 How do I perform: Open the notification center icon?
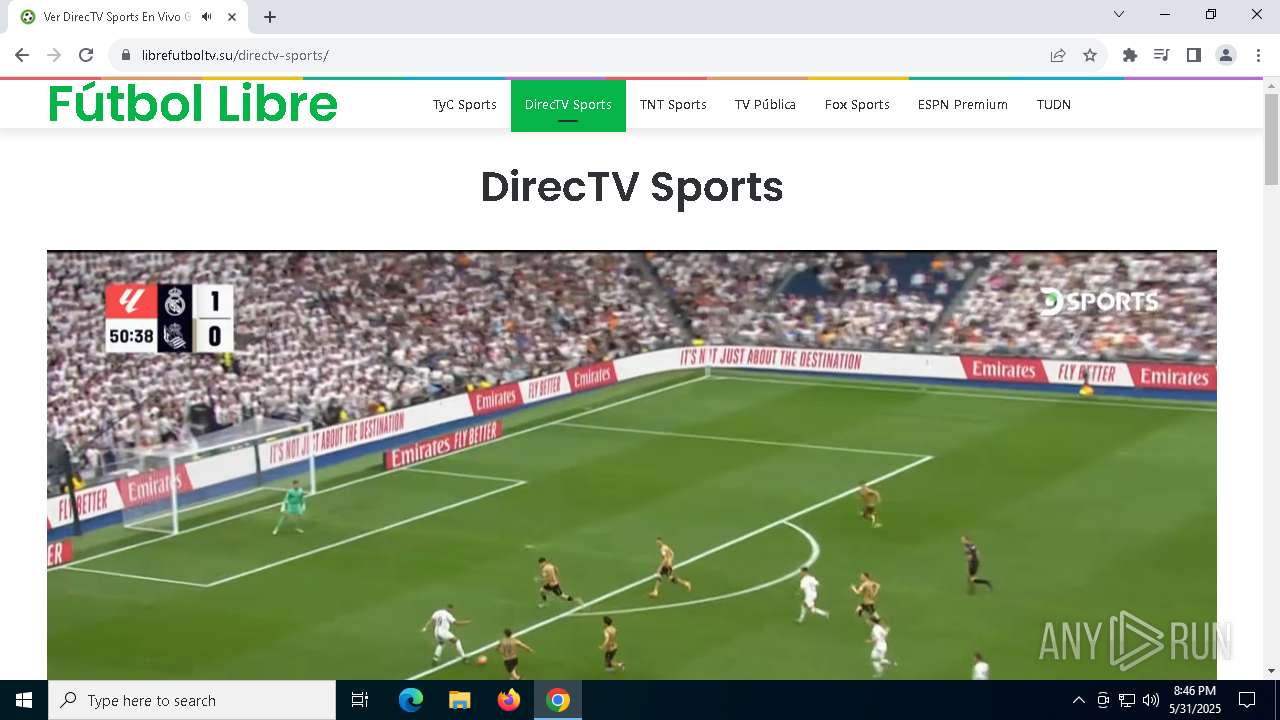pos(1247,700)
